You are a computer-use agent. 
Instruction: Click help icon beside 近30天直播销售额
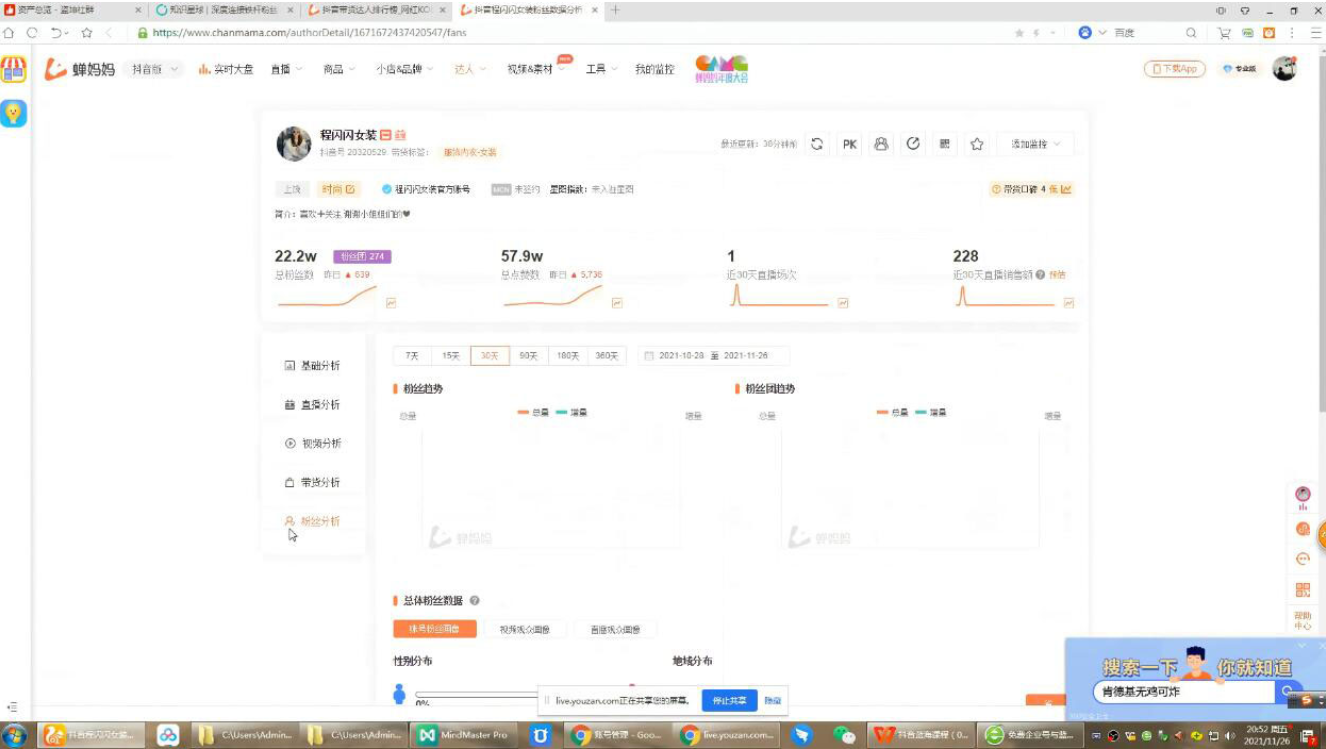coord(1041,274)
